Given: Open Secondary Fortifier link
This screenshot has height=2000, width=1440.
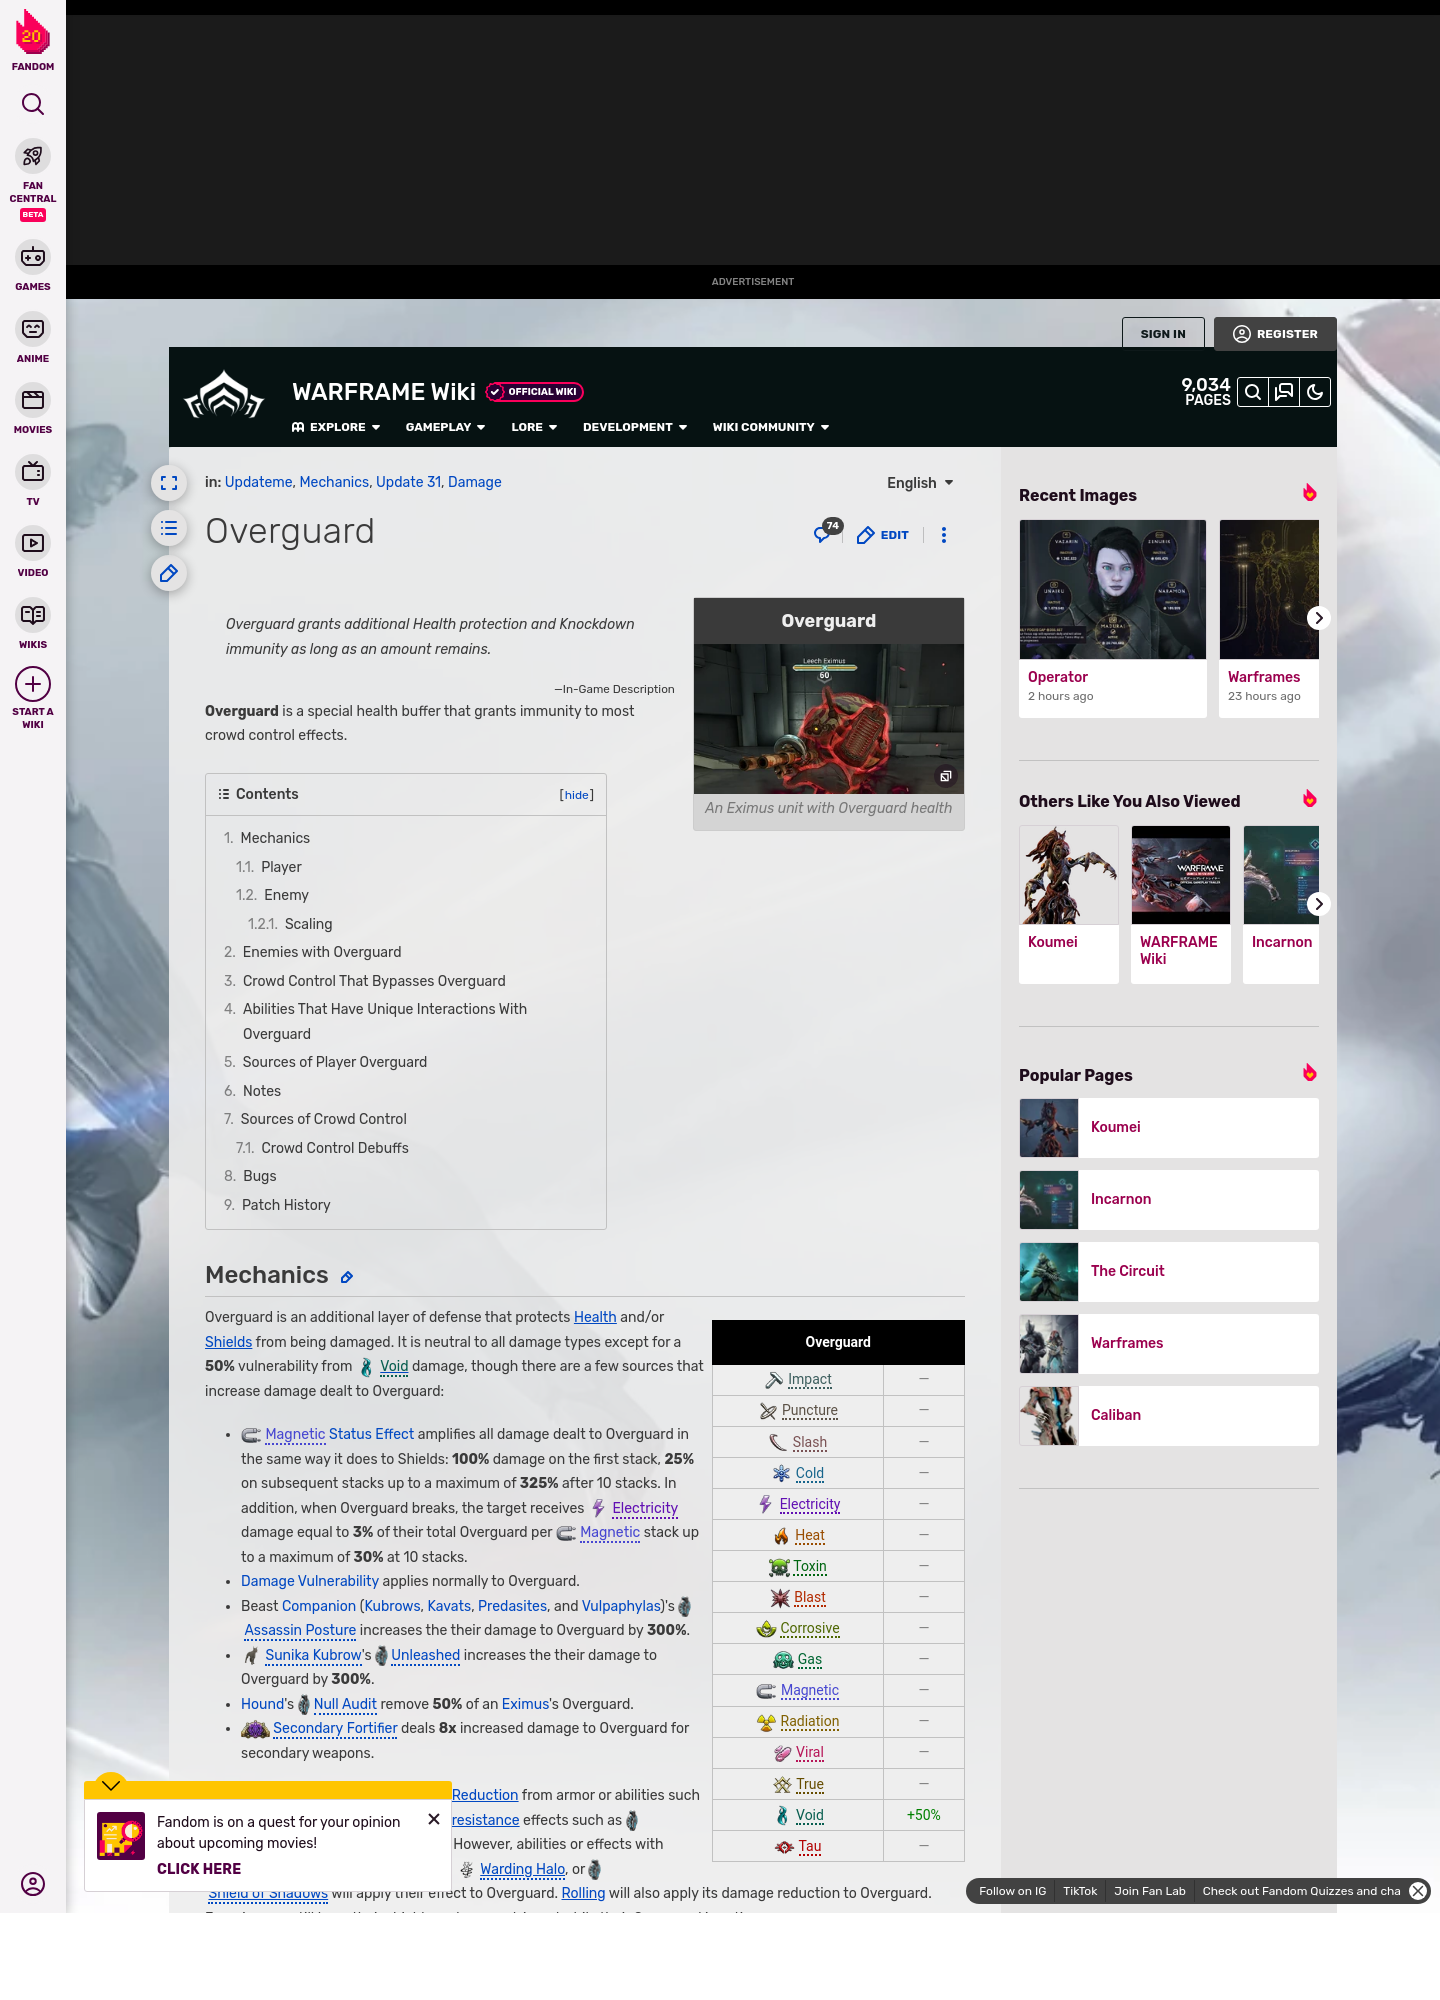Looking at the screenshot, I should pyautogui.click(x=335, y=1728).
